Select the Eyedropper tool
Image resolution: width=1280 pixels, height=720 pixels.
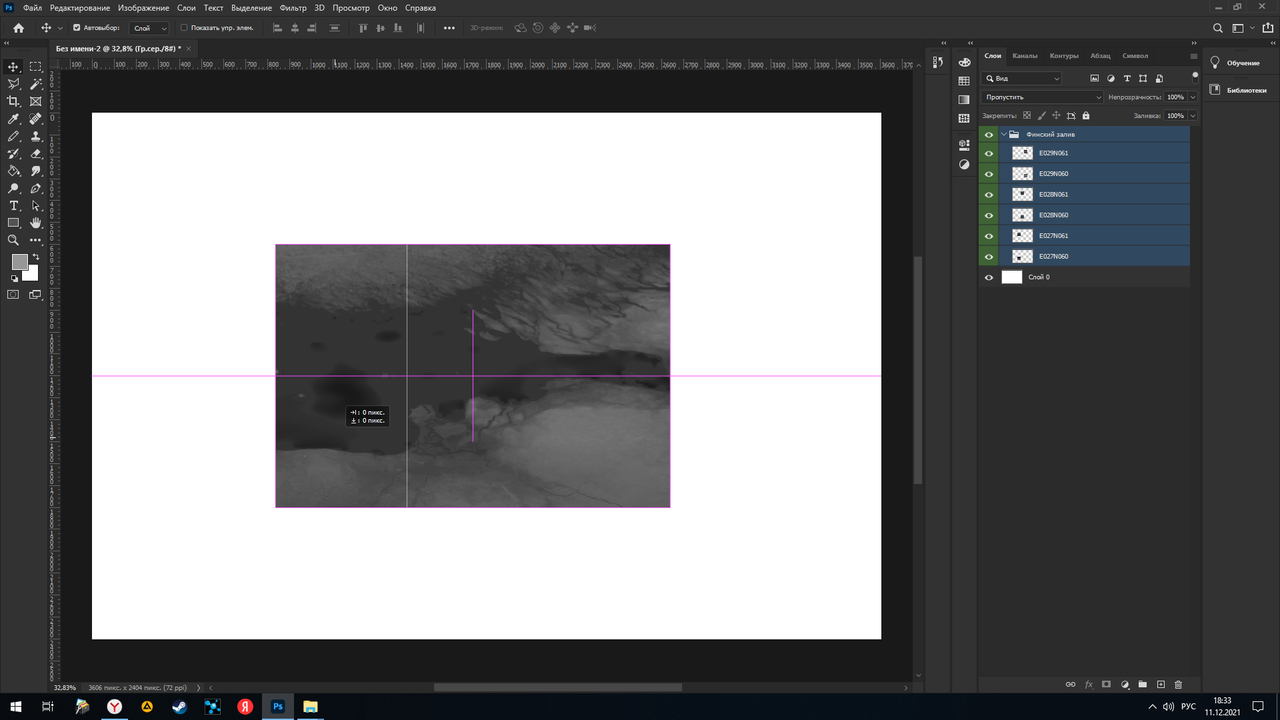point(13,119)
